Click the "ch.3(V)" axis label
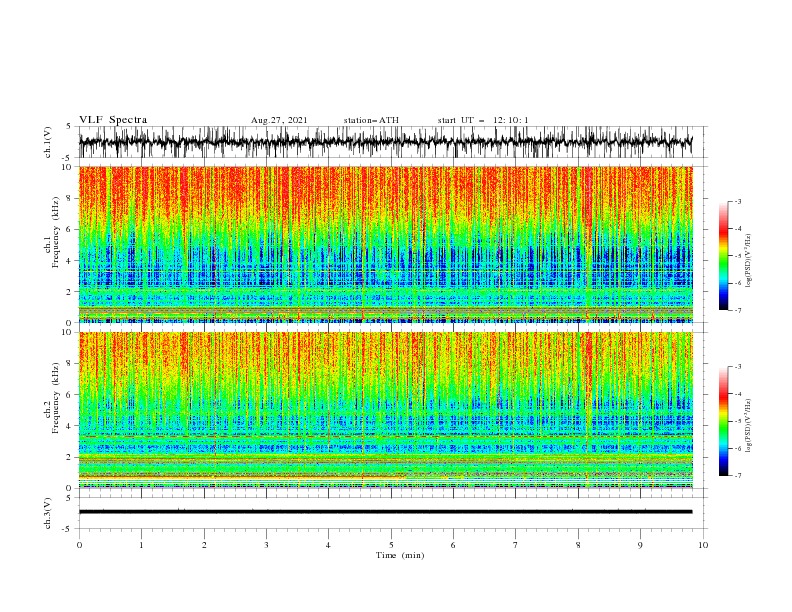 [48, 513]
